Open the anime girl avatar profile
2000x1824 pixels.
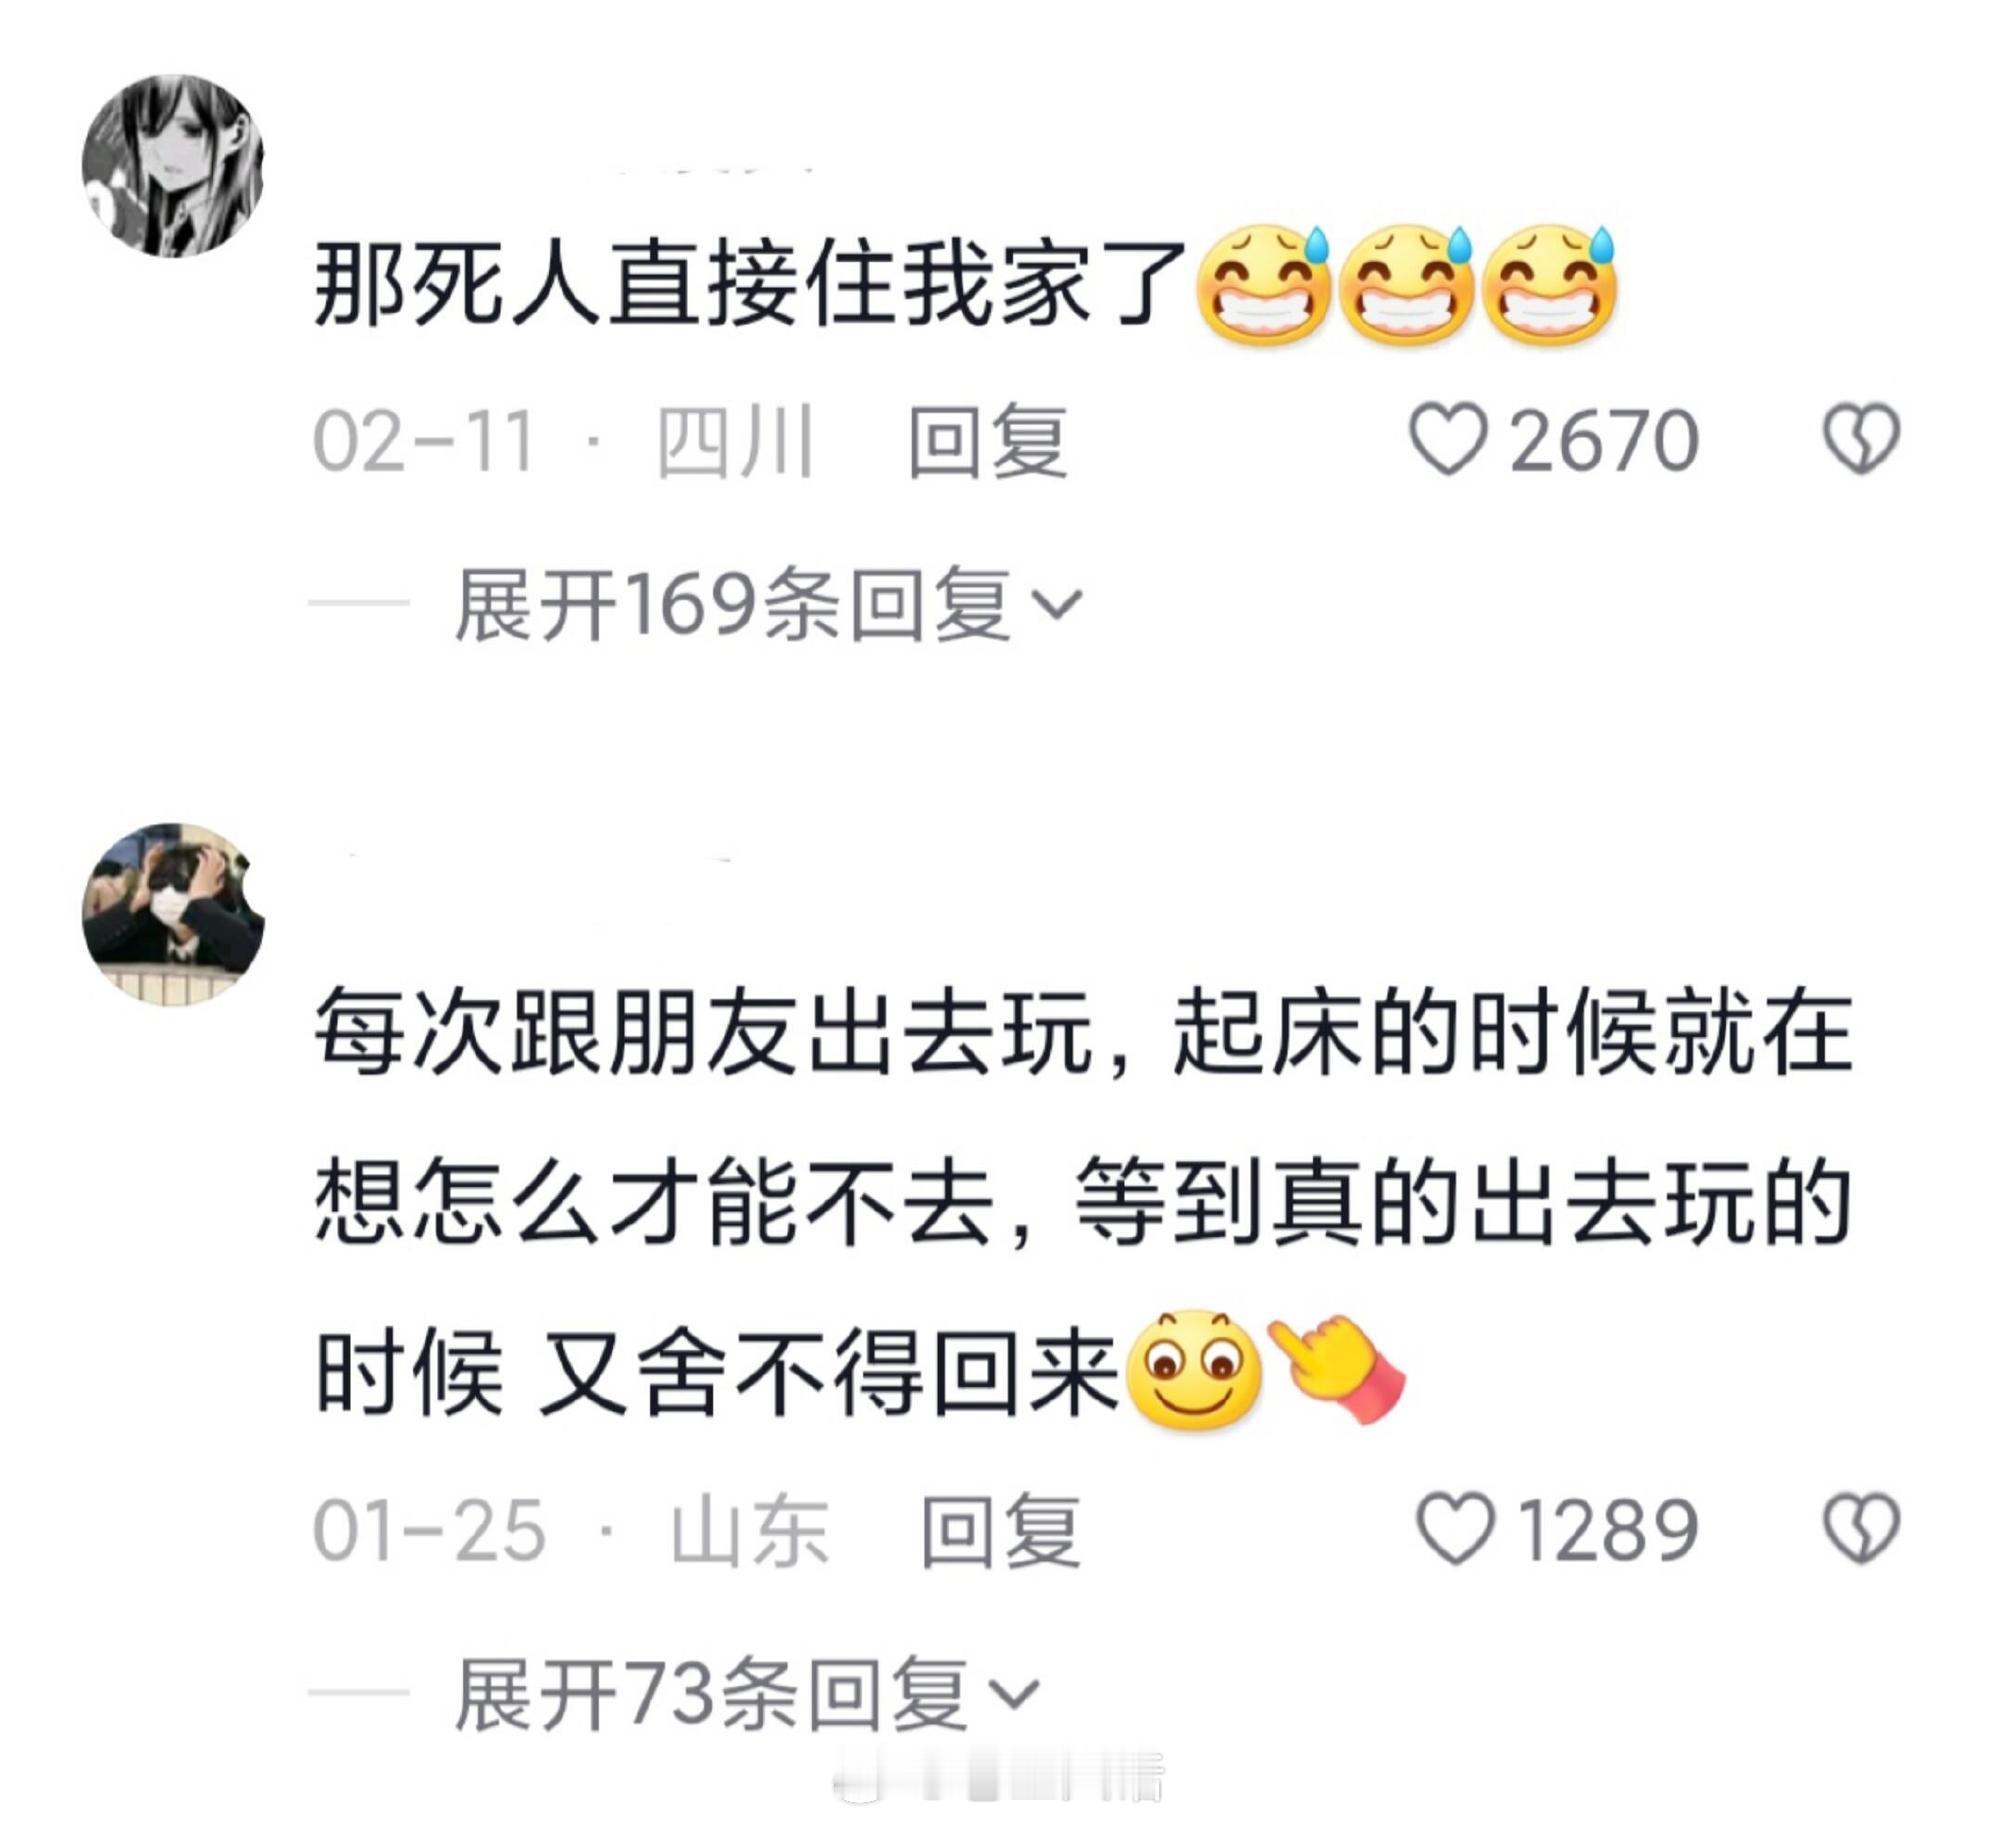tap(173, 165)
